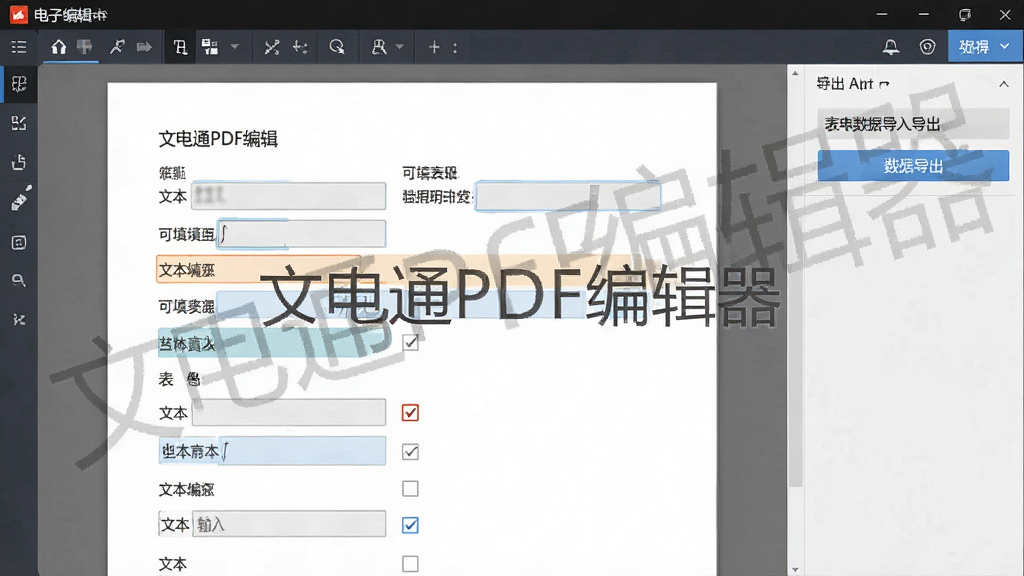Viewport: 1024px width, 576px height.
Task: Select the pen edit tool in toolbar
Action: point(118,47)
